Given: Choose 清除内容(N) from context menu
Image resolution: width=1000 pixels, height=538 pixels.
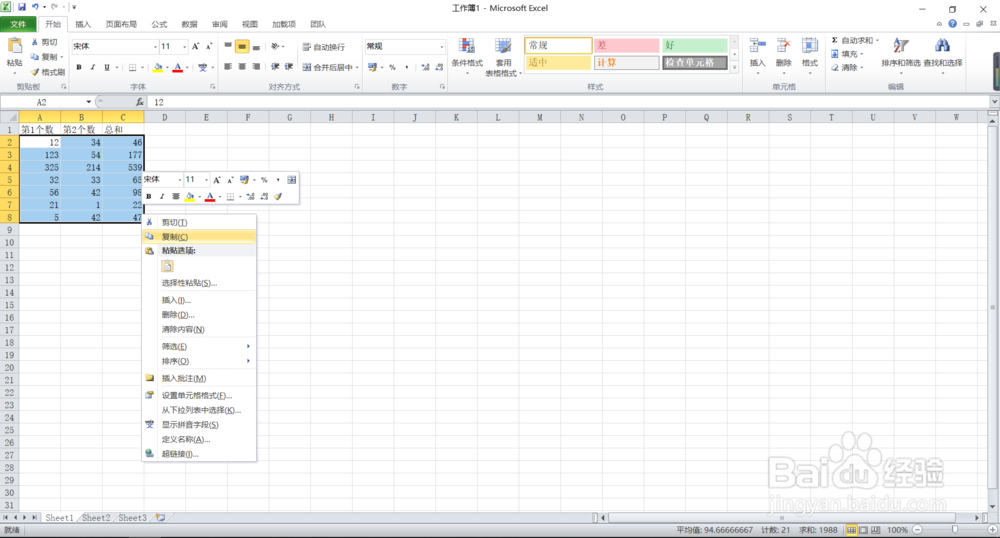Looking at the screenshot, I should pyautogui.click(x=199, y=330).
